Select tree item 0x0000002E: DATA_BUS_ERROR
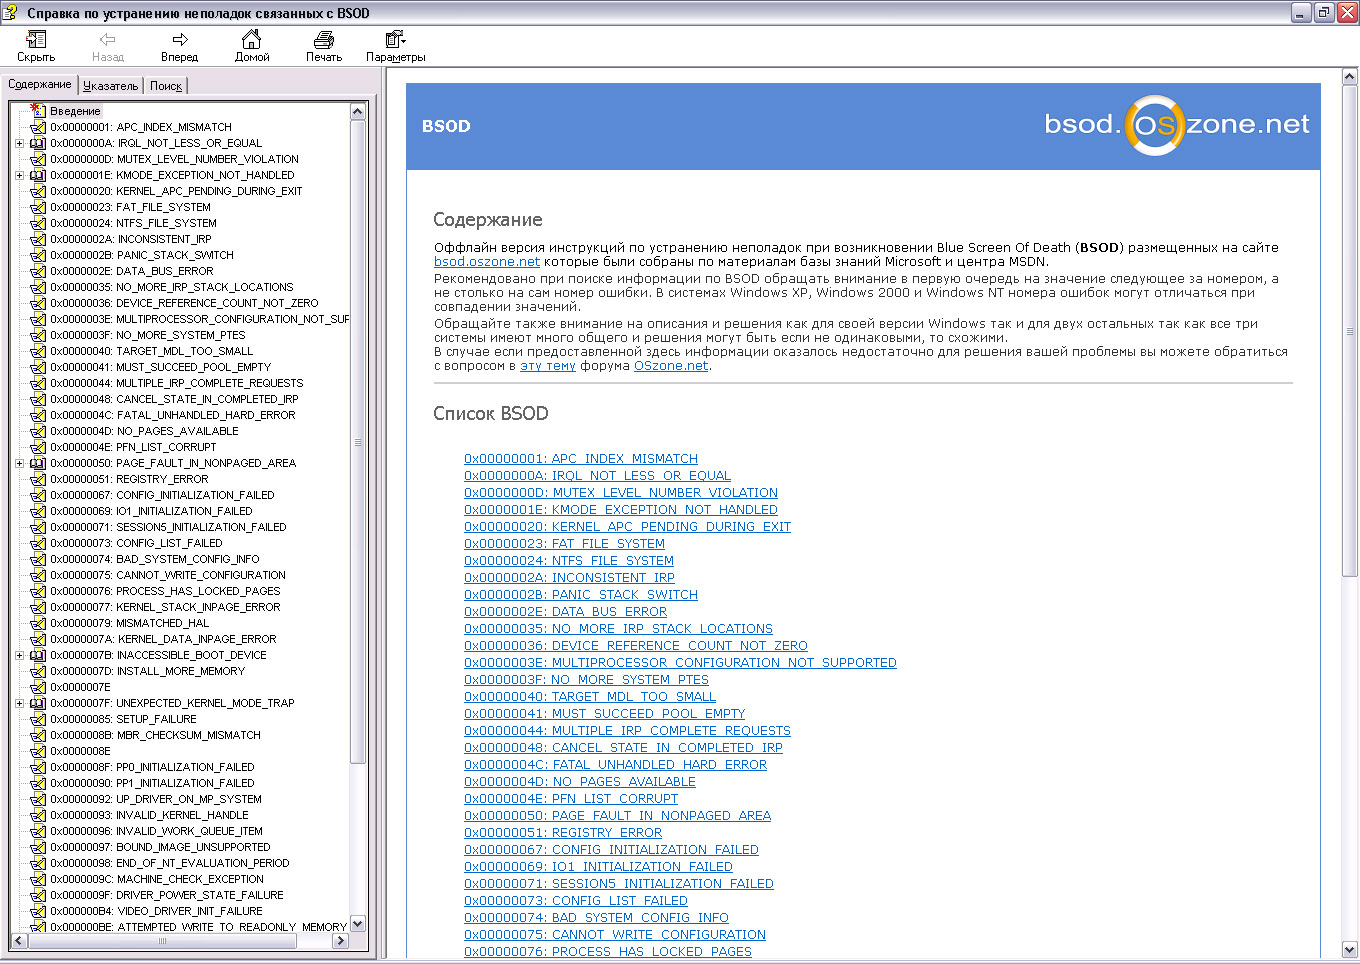The image size is (1360, 964). 132,271
